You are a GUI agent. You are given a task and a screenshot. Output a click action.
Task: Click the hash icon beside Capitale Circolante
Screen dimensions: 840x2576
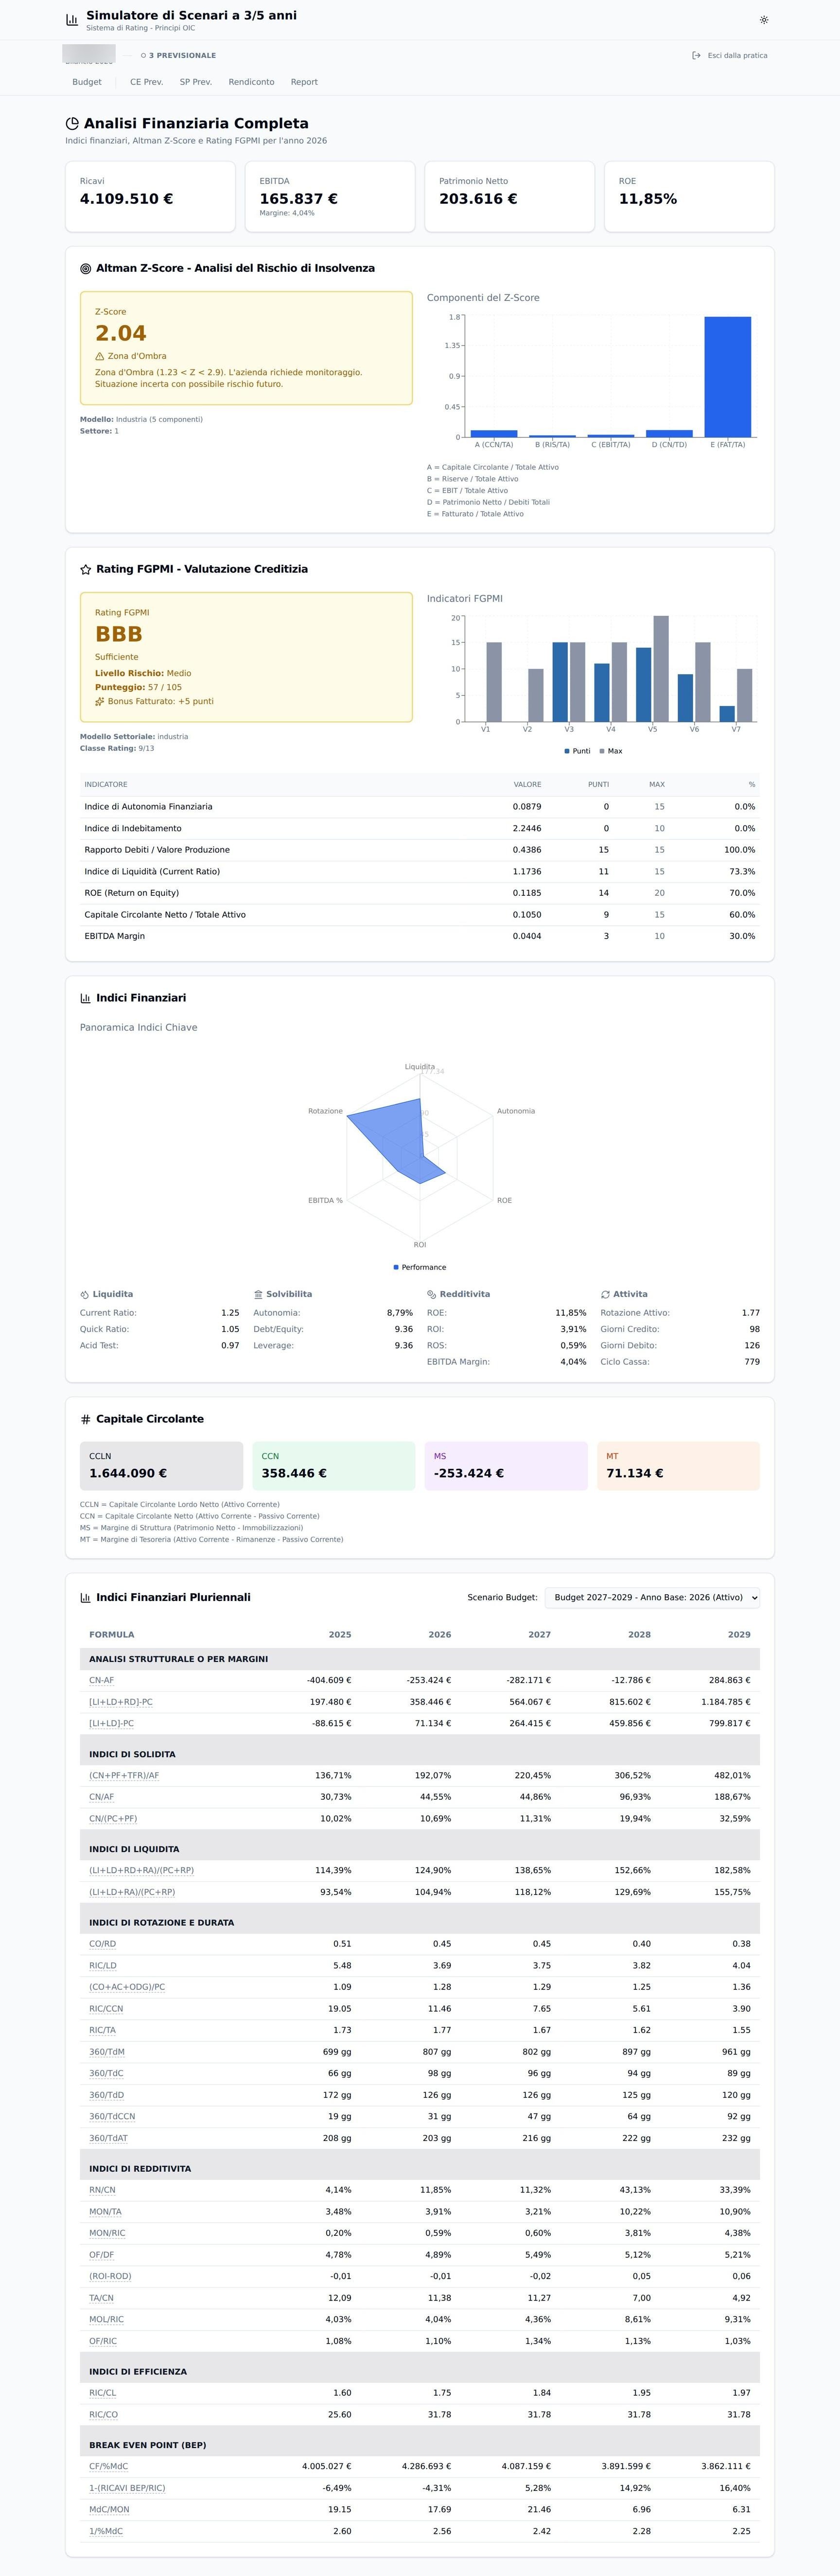[85, 1419]
